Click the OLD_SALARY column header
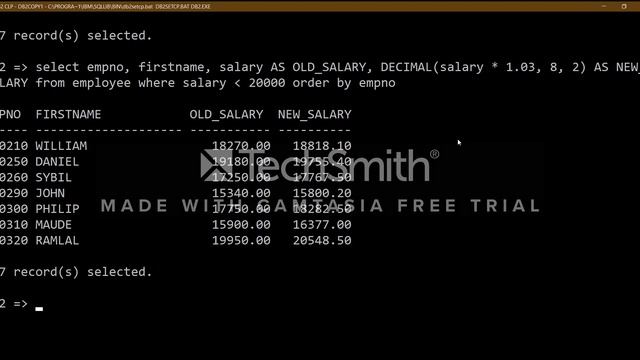 point(226,114)
